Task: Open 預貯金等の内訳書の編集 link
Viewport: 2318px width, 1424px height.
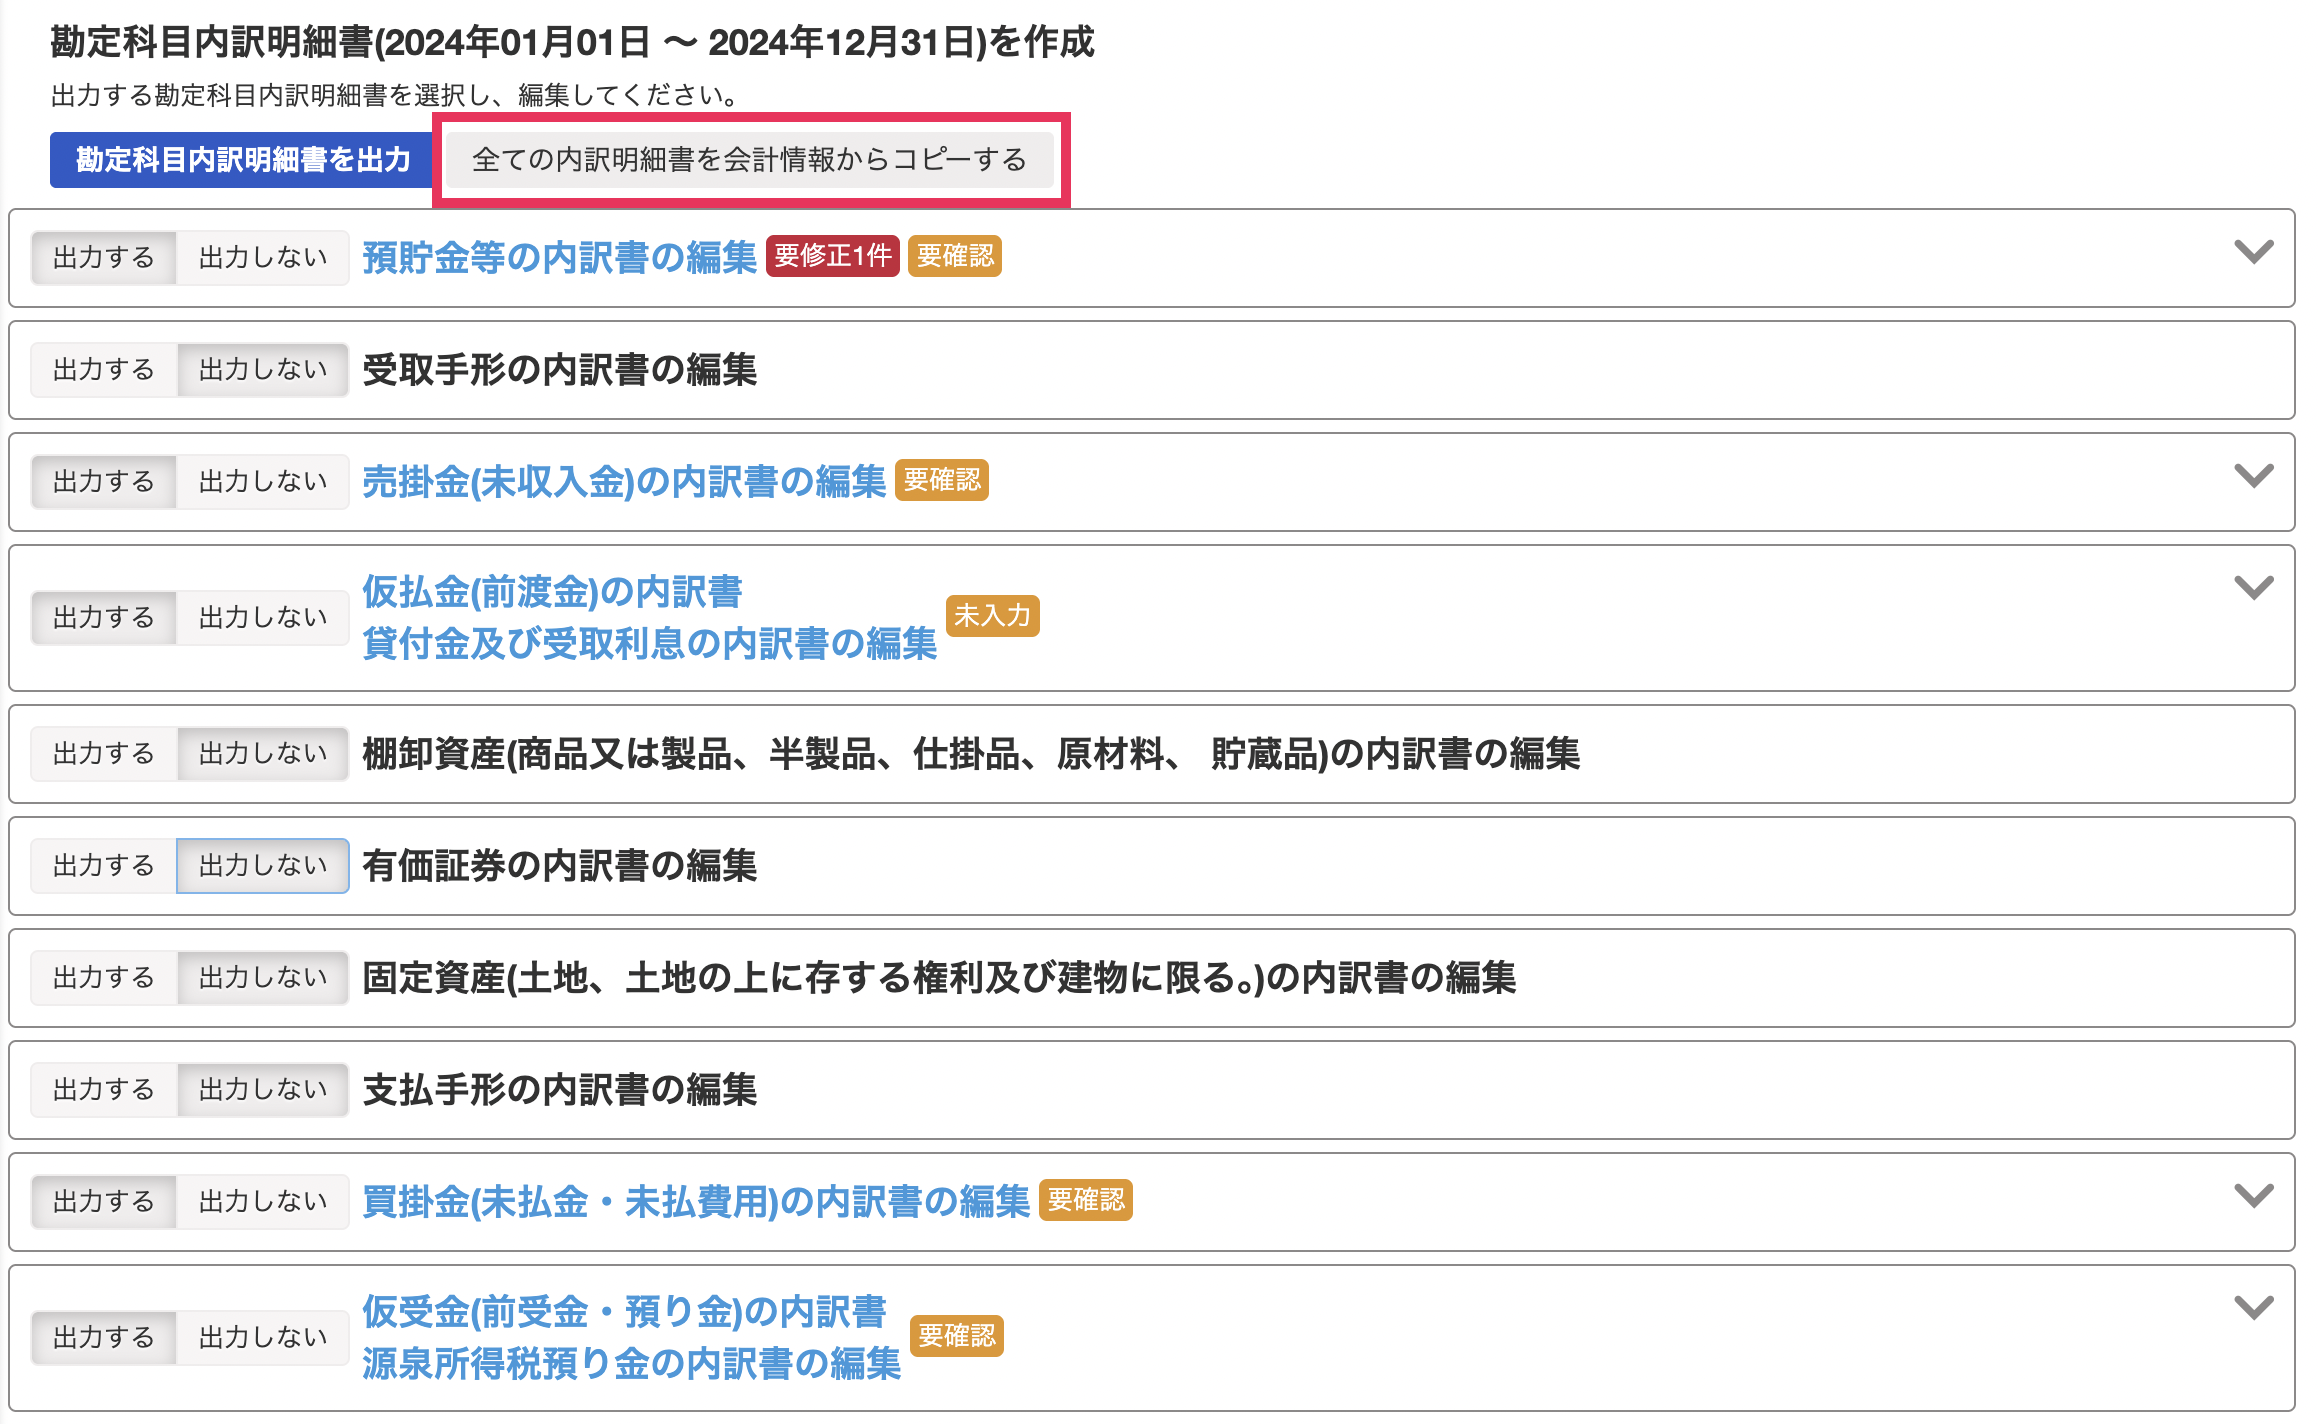Action: [560, 258]
